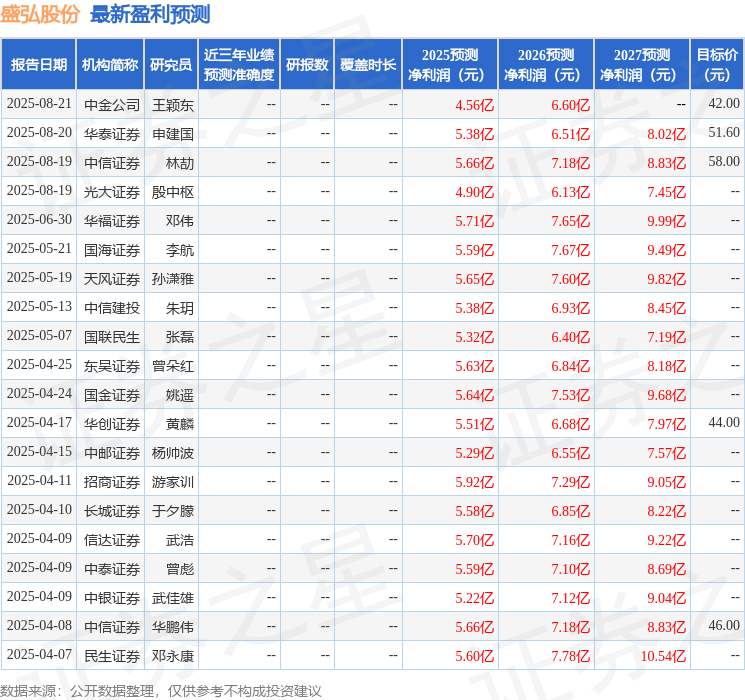Screen dimensions: 745x700
Task: Click 9.99亿 2027 profit value
Action: [667, 221]
